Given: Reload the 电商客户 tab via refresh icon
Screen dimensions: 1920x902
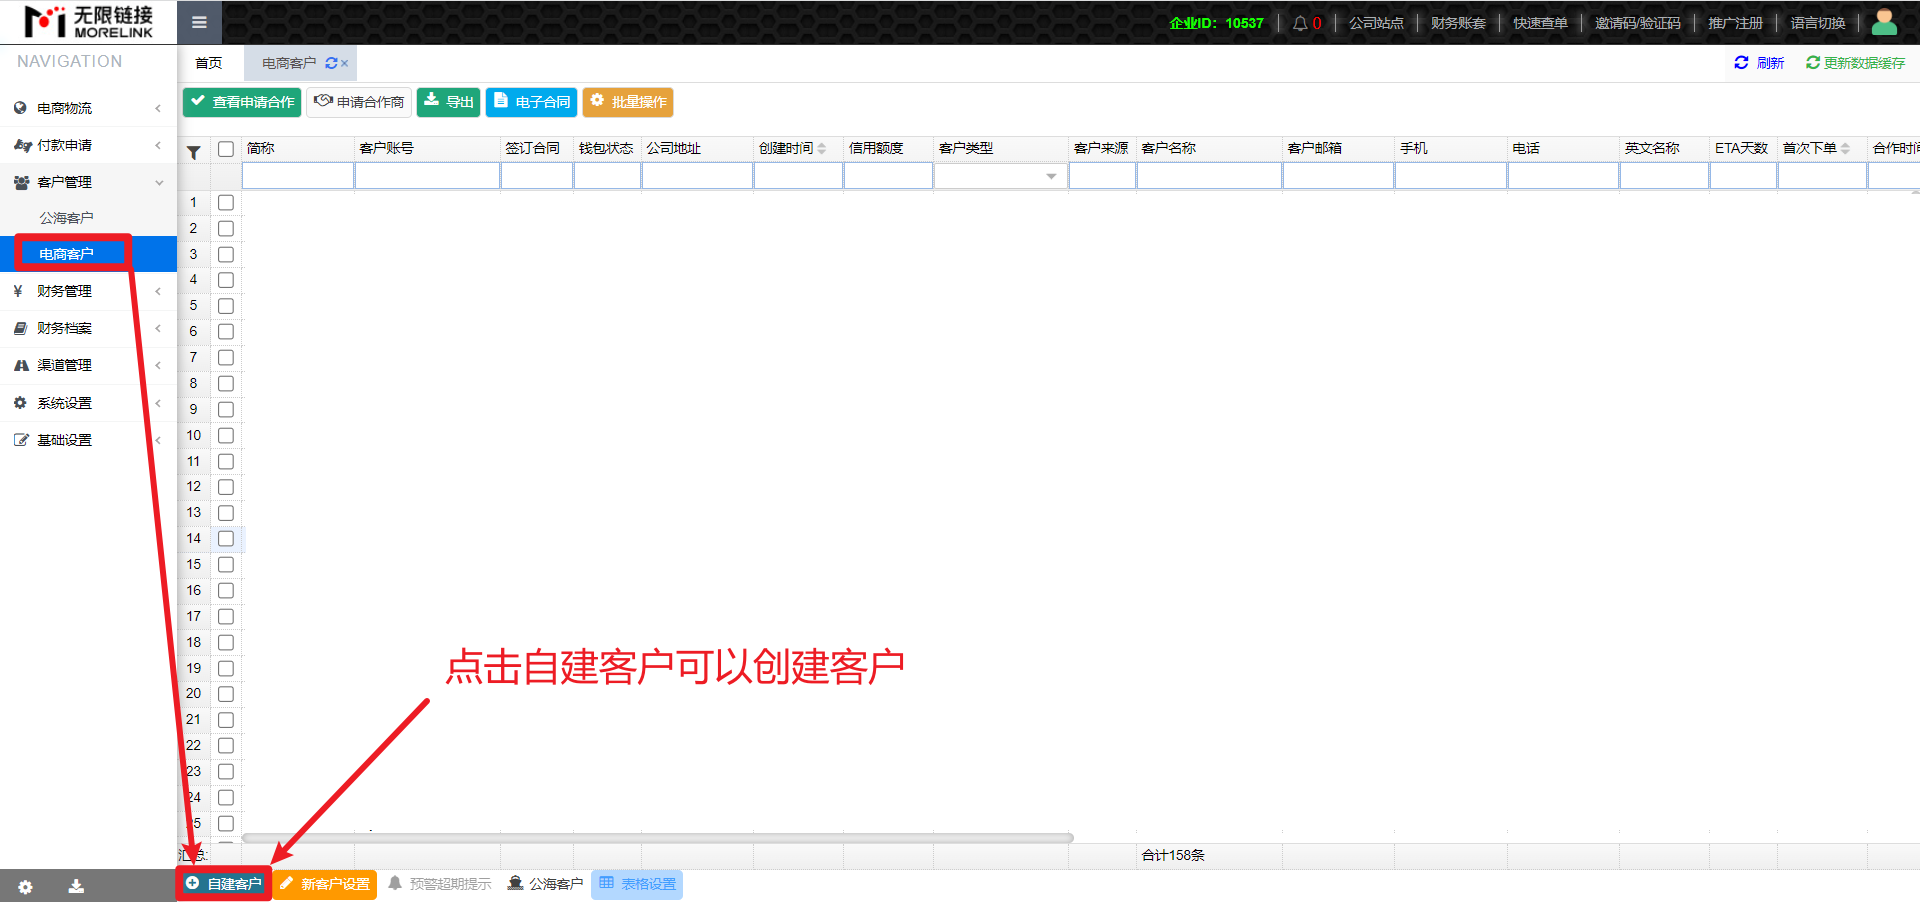Looking at the screenshot, I should pos(331,63).
